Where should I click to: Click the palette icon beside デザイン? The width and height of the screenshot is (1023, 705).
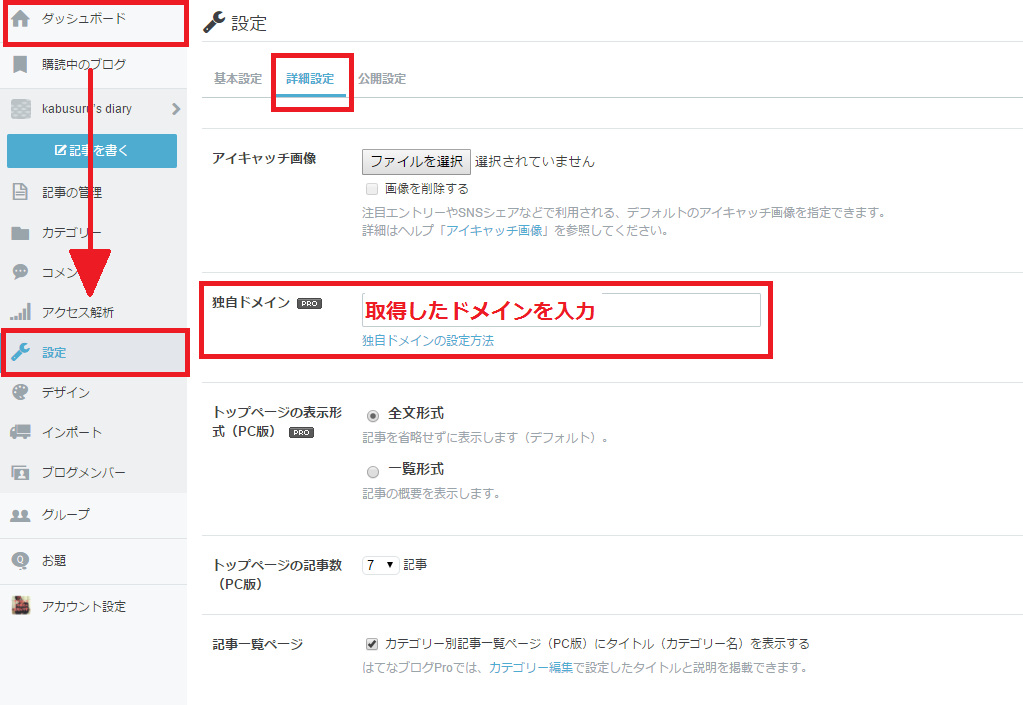coord(20,392)
